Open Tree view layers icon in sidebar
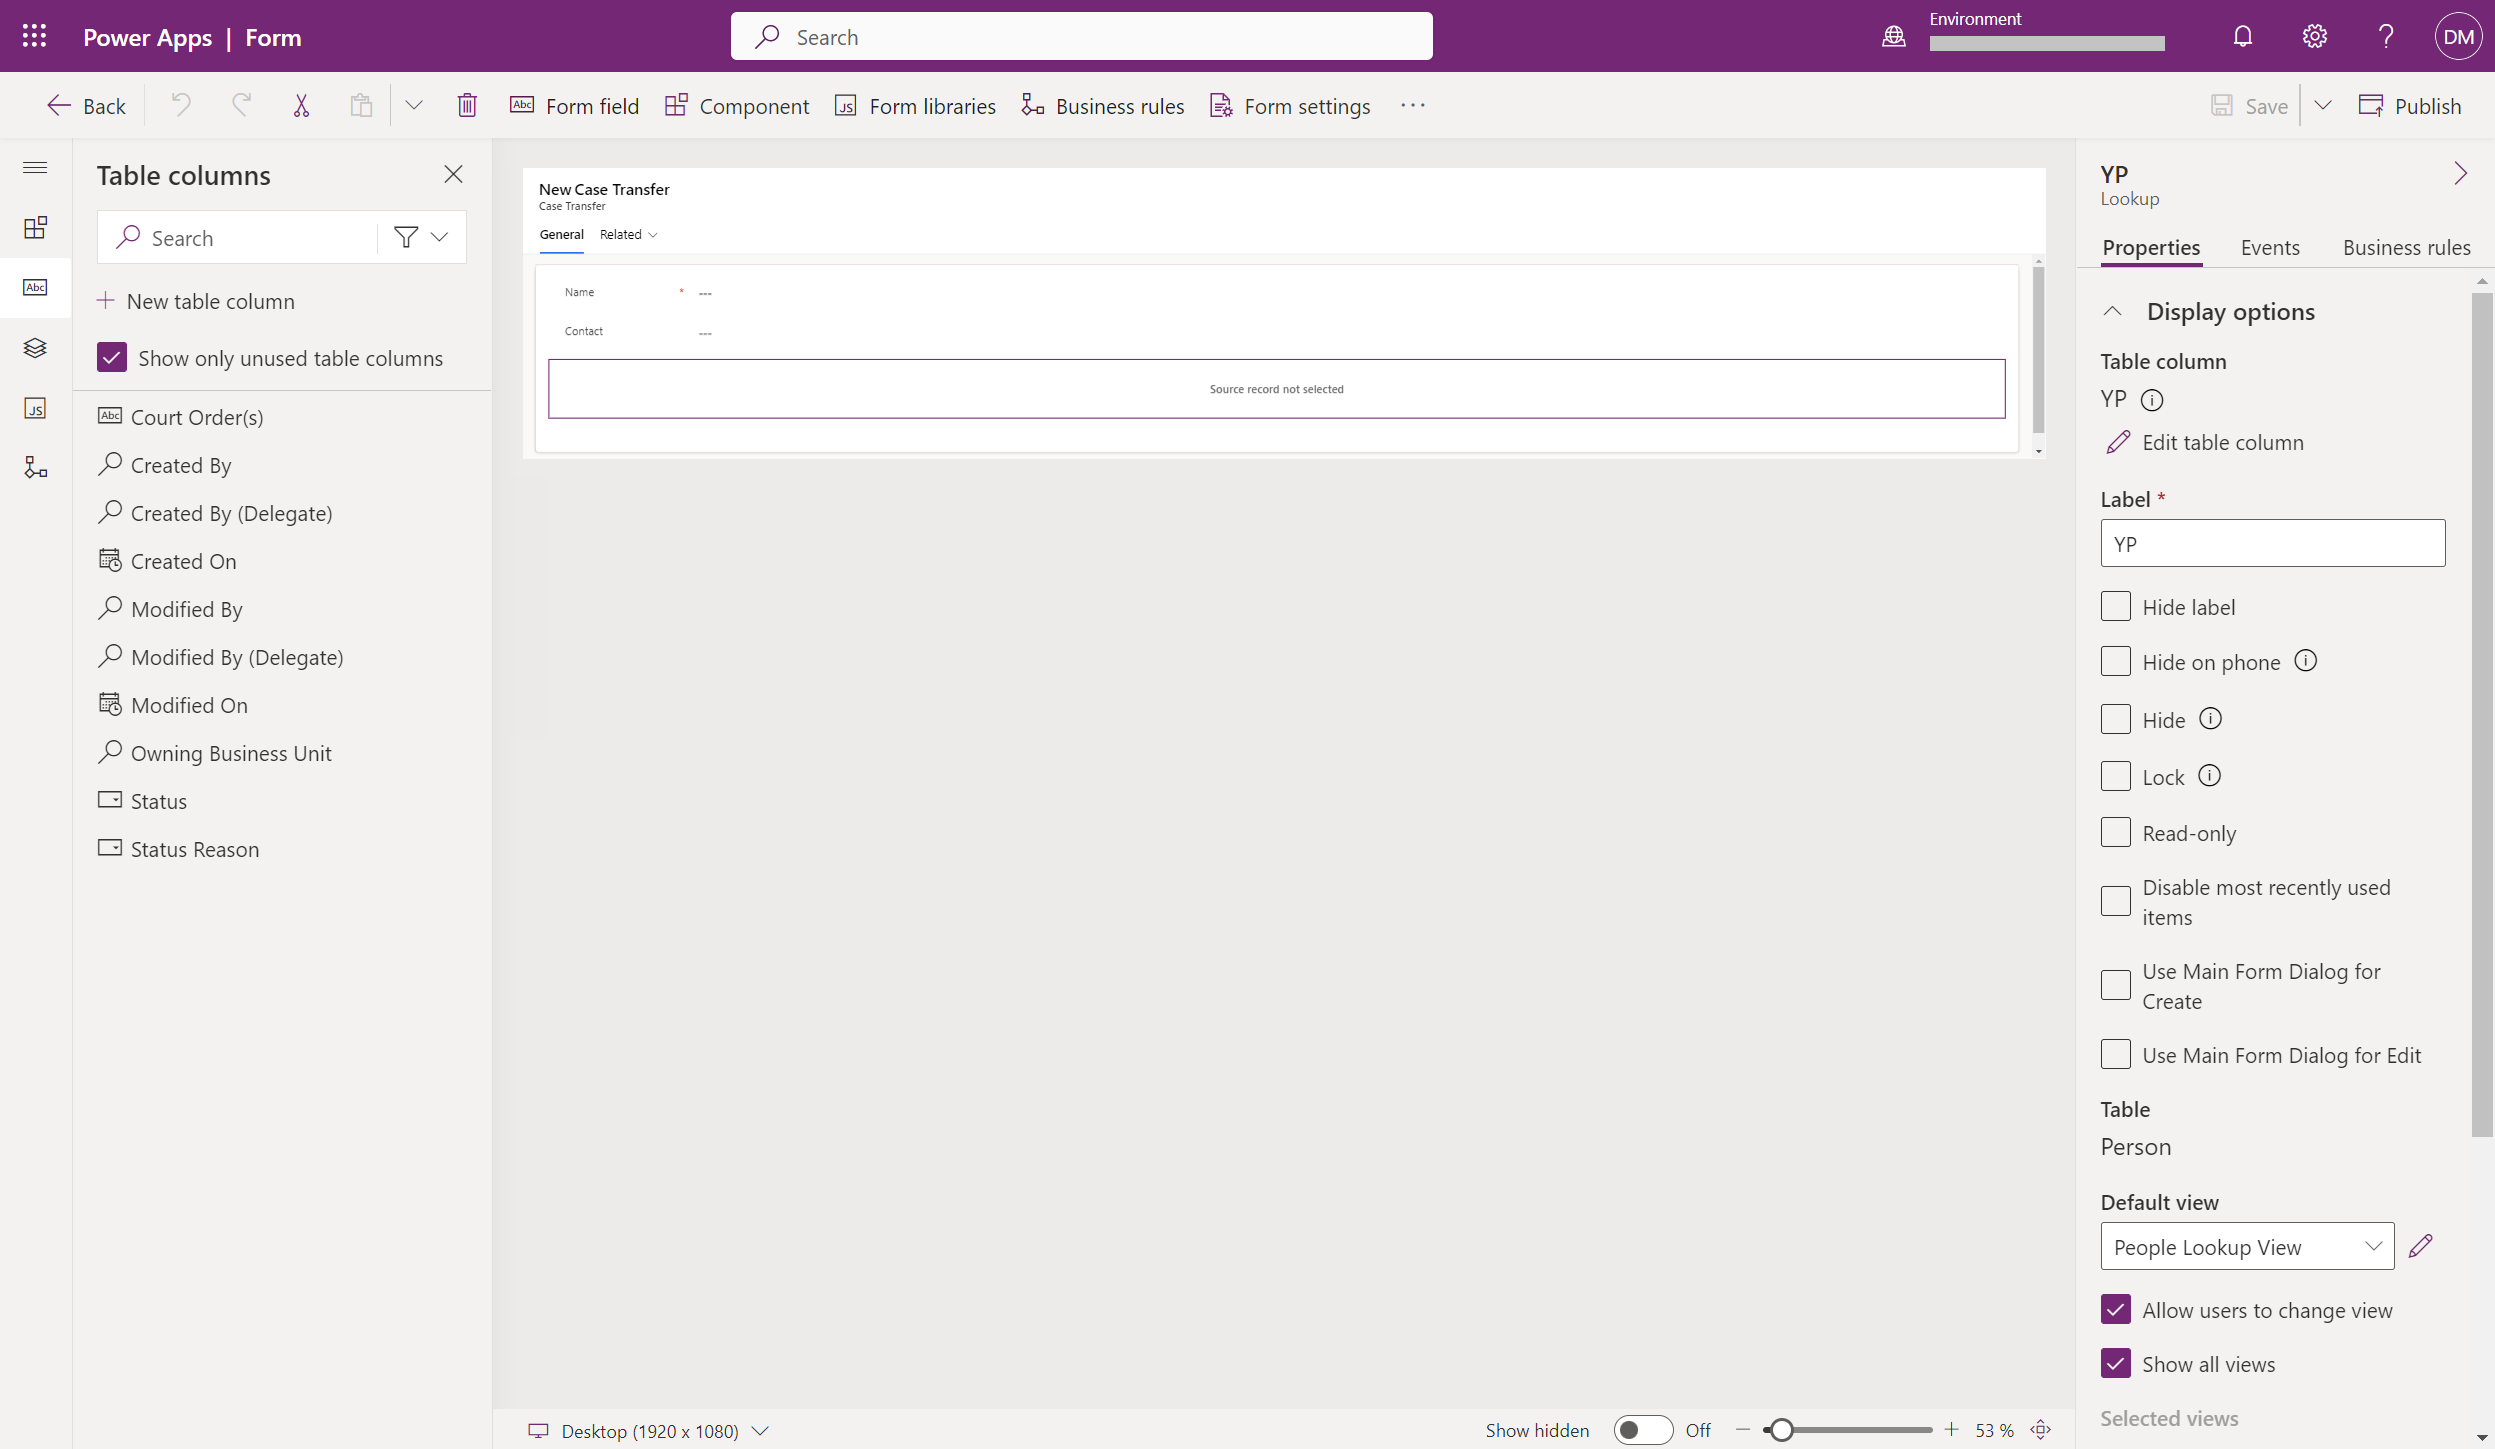 click(35, 348)
